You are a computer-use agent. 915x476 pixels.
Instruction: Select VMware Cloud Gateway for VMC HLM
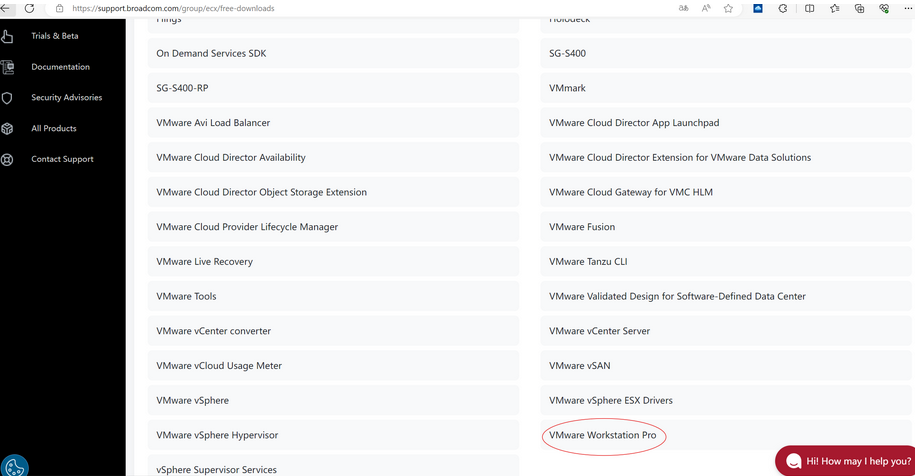[x=727, y=192]
